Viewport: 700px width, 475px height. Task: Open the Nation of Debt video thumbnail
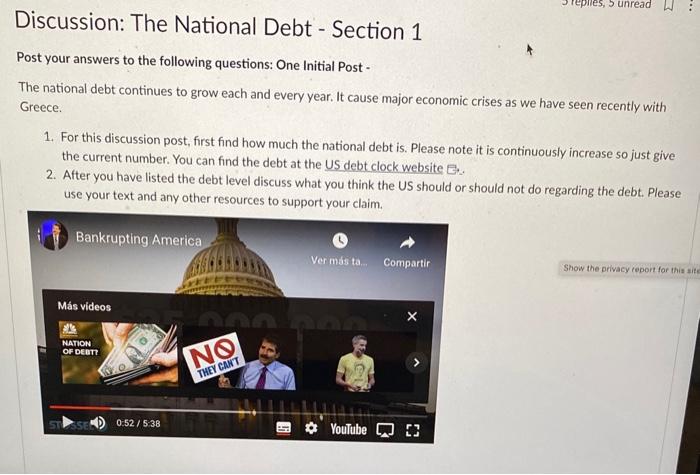118,353
